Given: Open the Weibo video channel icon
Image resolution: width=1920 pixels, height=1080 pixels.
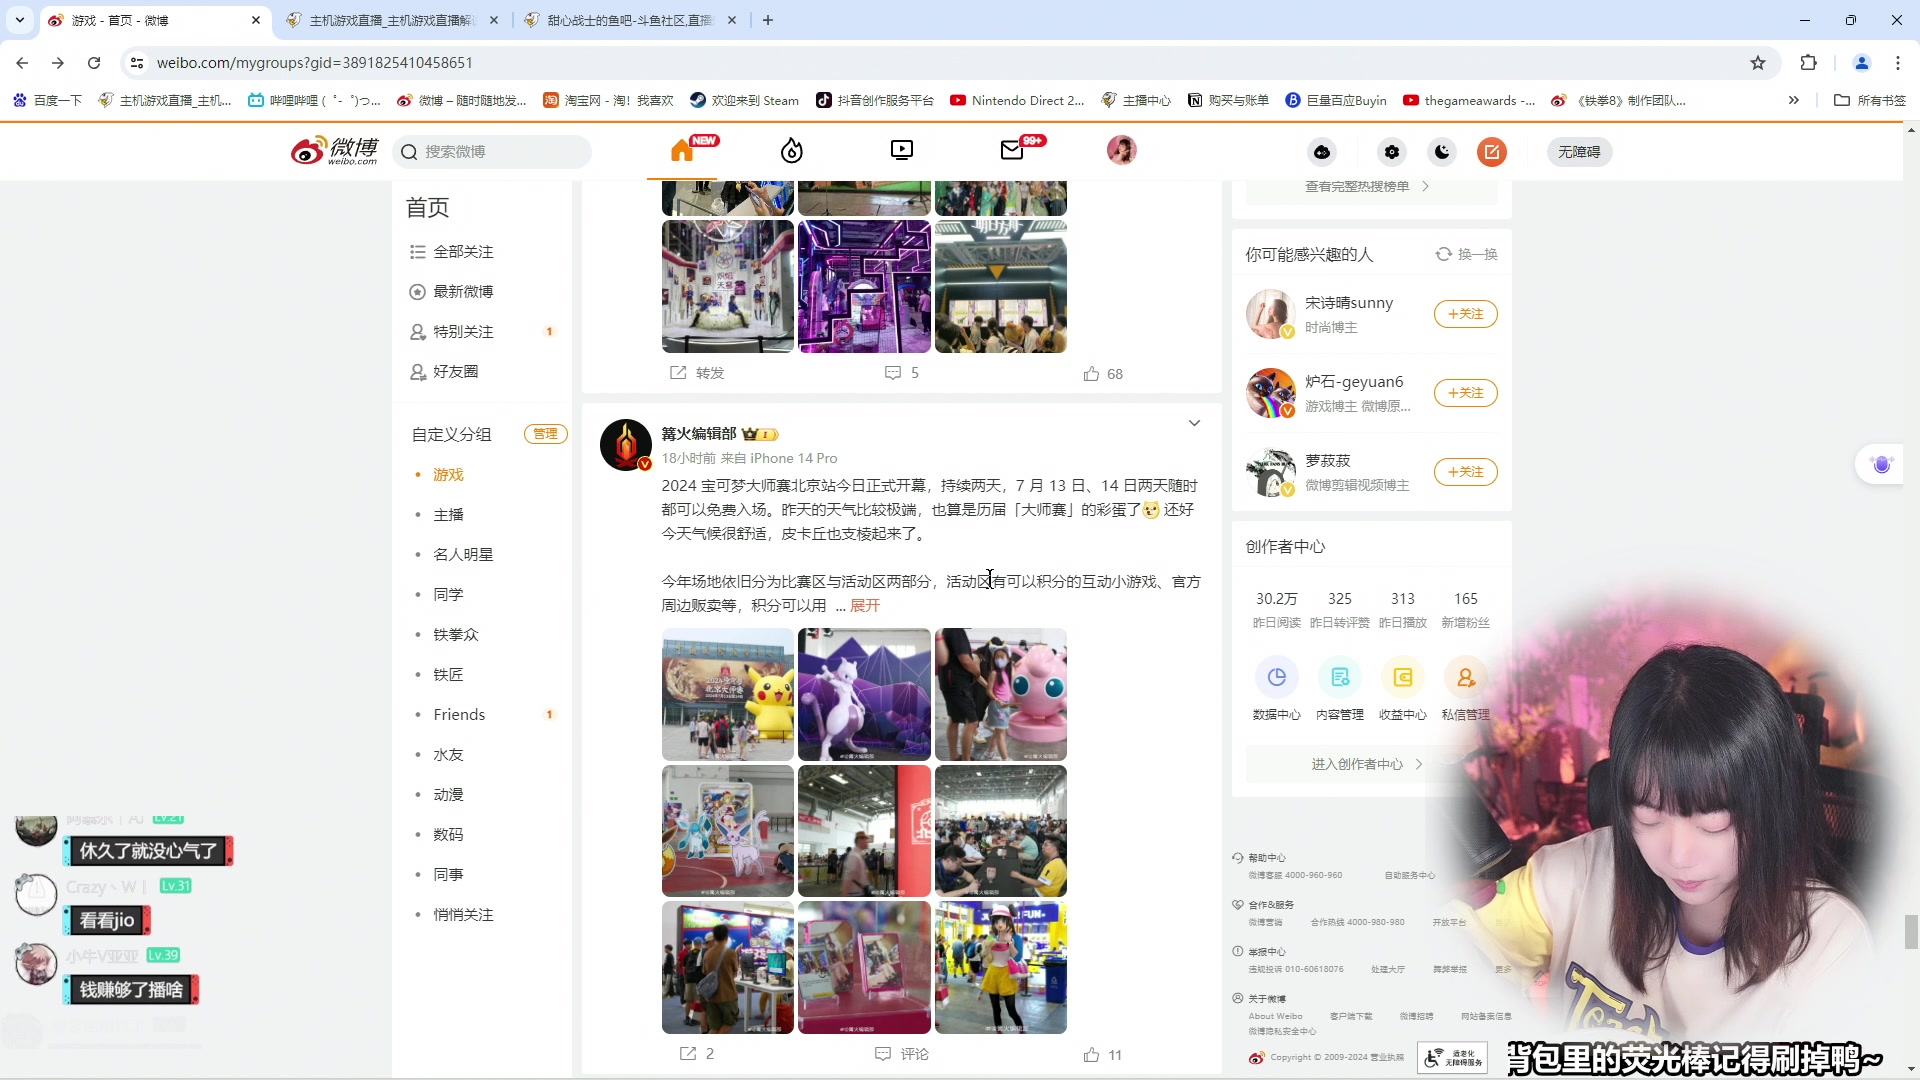Looking at the screenshot, I should coord(901,151).
